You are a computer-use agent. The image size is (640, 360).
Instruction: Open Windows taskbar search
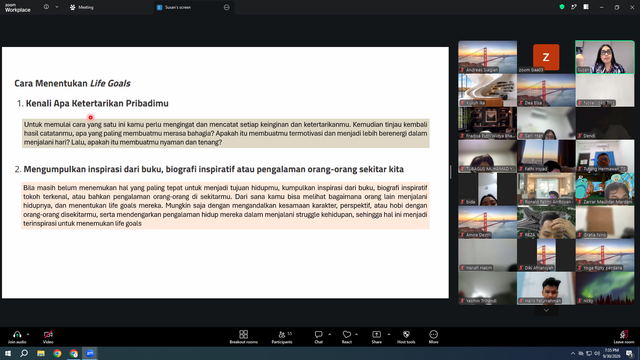tap(24, 353)
